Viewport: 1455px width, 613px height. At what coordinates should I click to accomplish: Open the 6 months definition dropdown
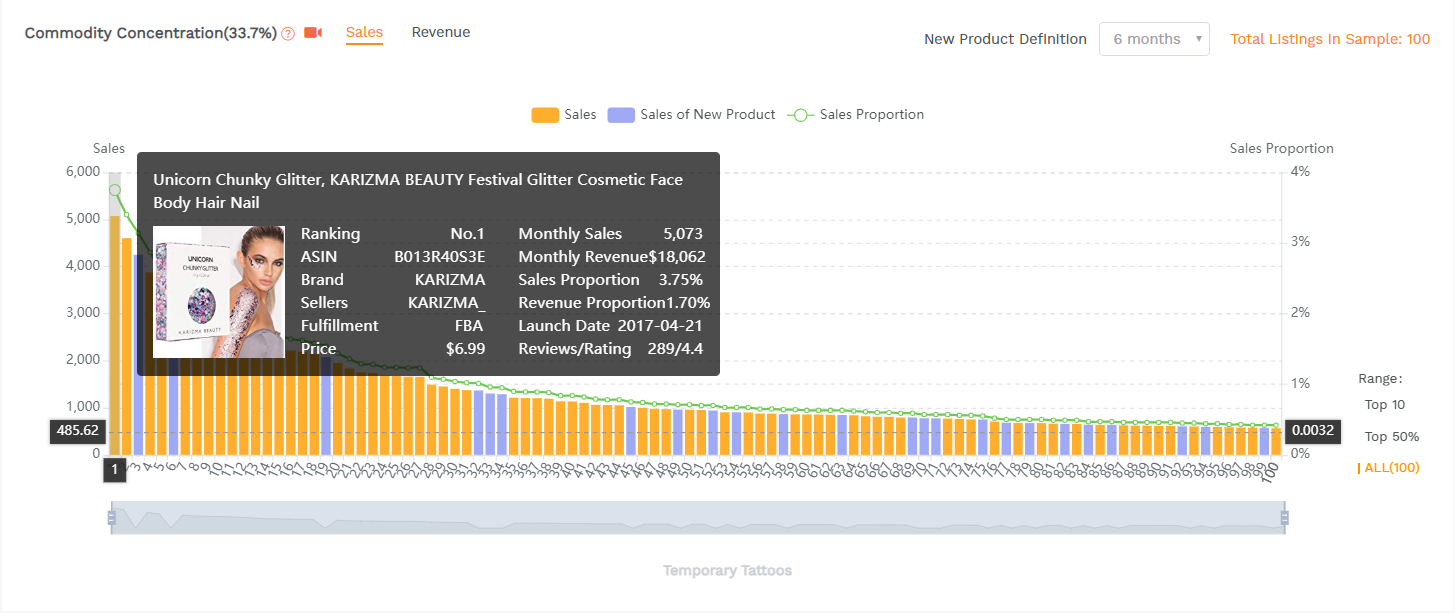1154,39
